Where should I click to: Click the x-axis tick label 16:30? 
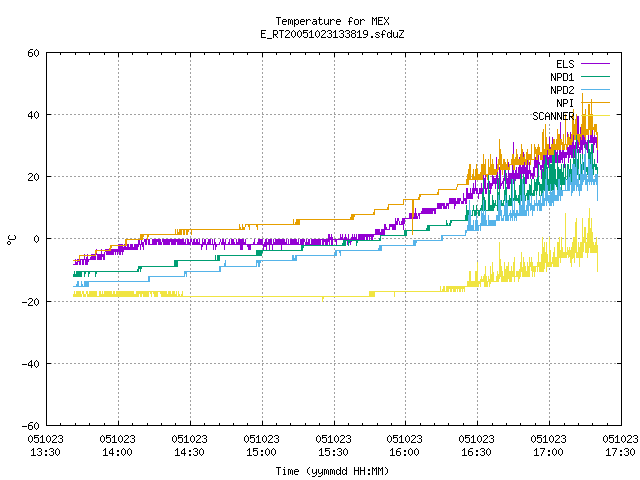[x=477, y=452]
